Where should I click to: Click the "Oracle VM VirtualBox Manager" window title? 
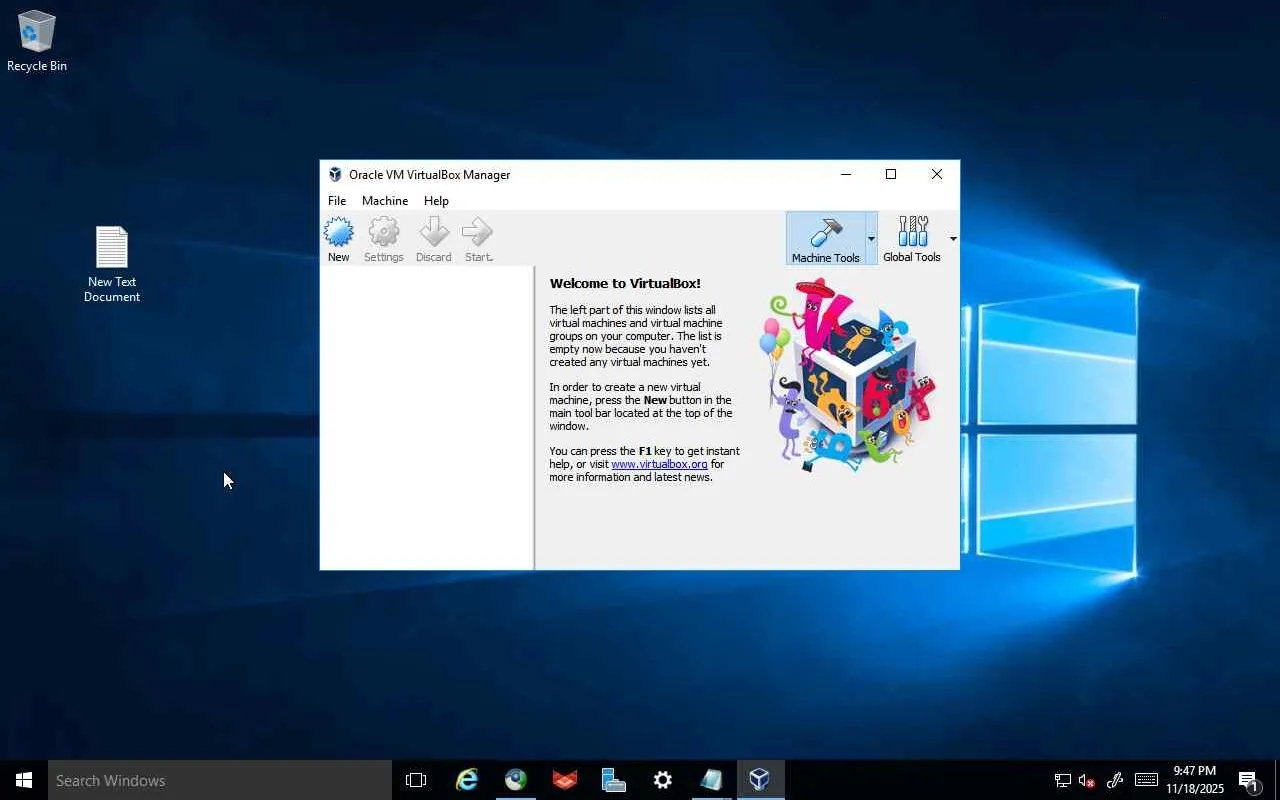(430, 175)
